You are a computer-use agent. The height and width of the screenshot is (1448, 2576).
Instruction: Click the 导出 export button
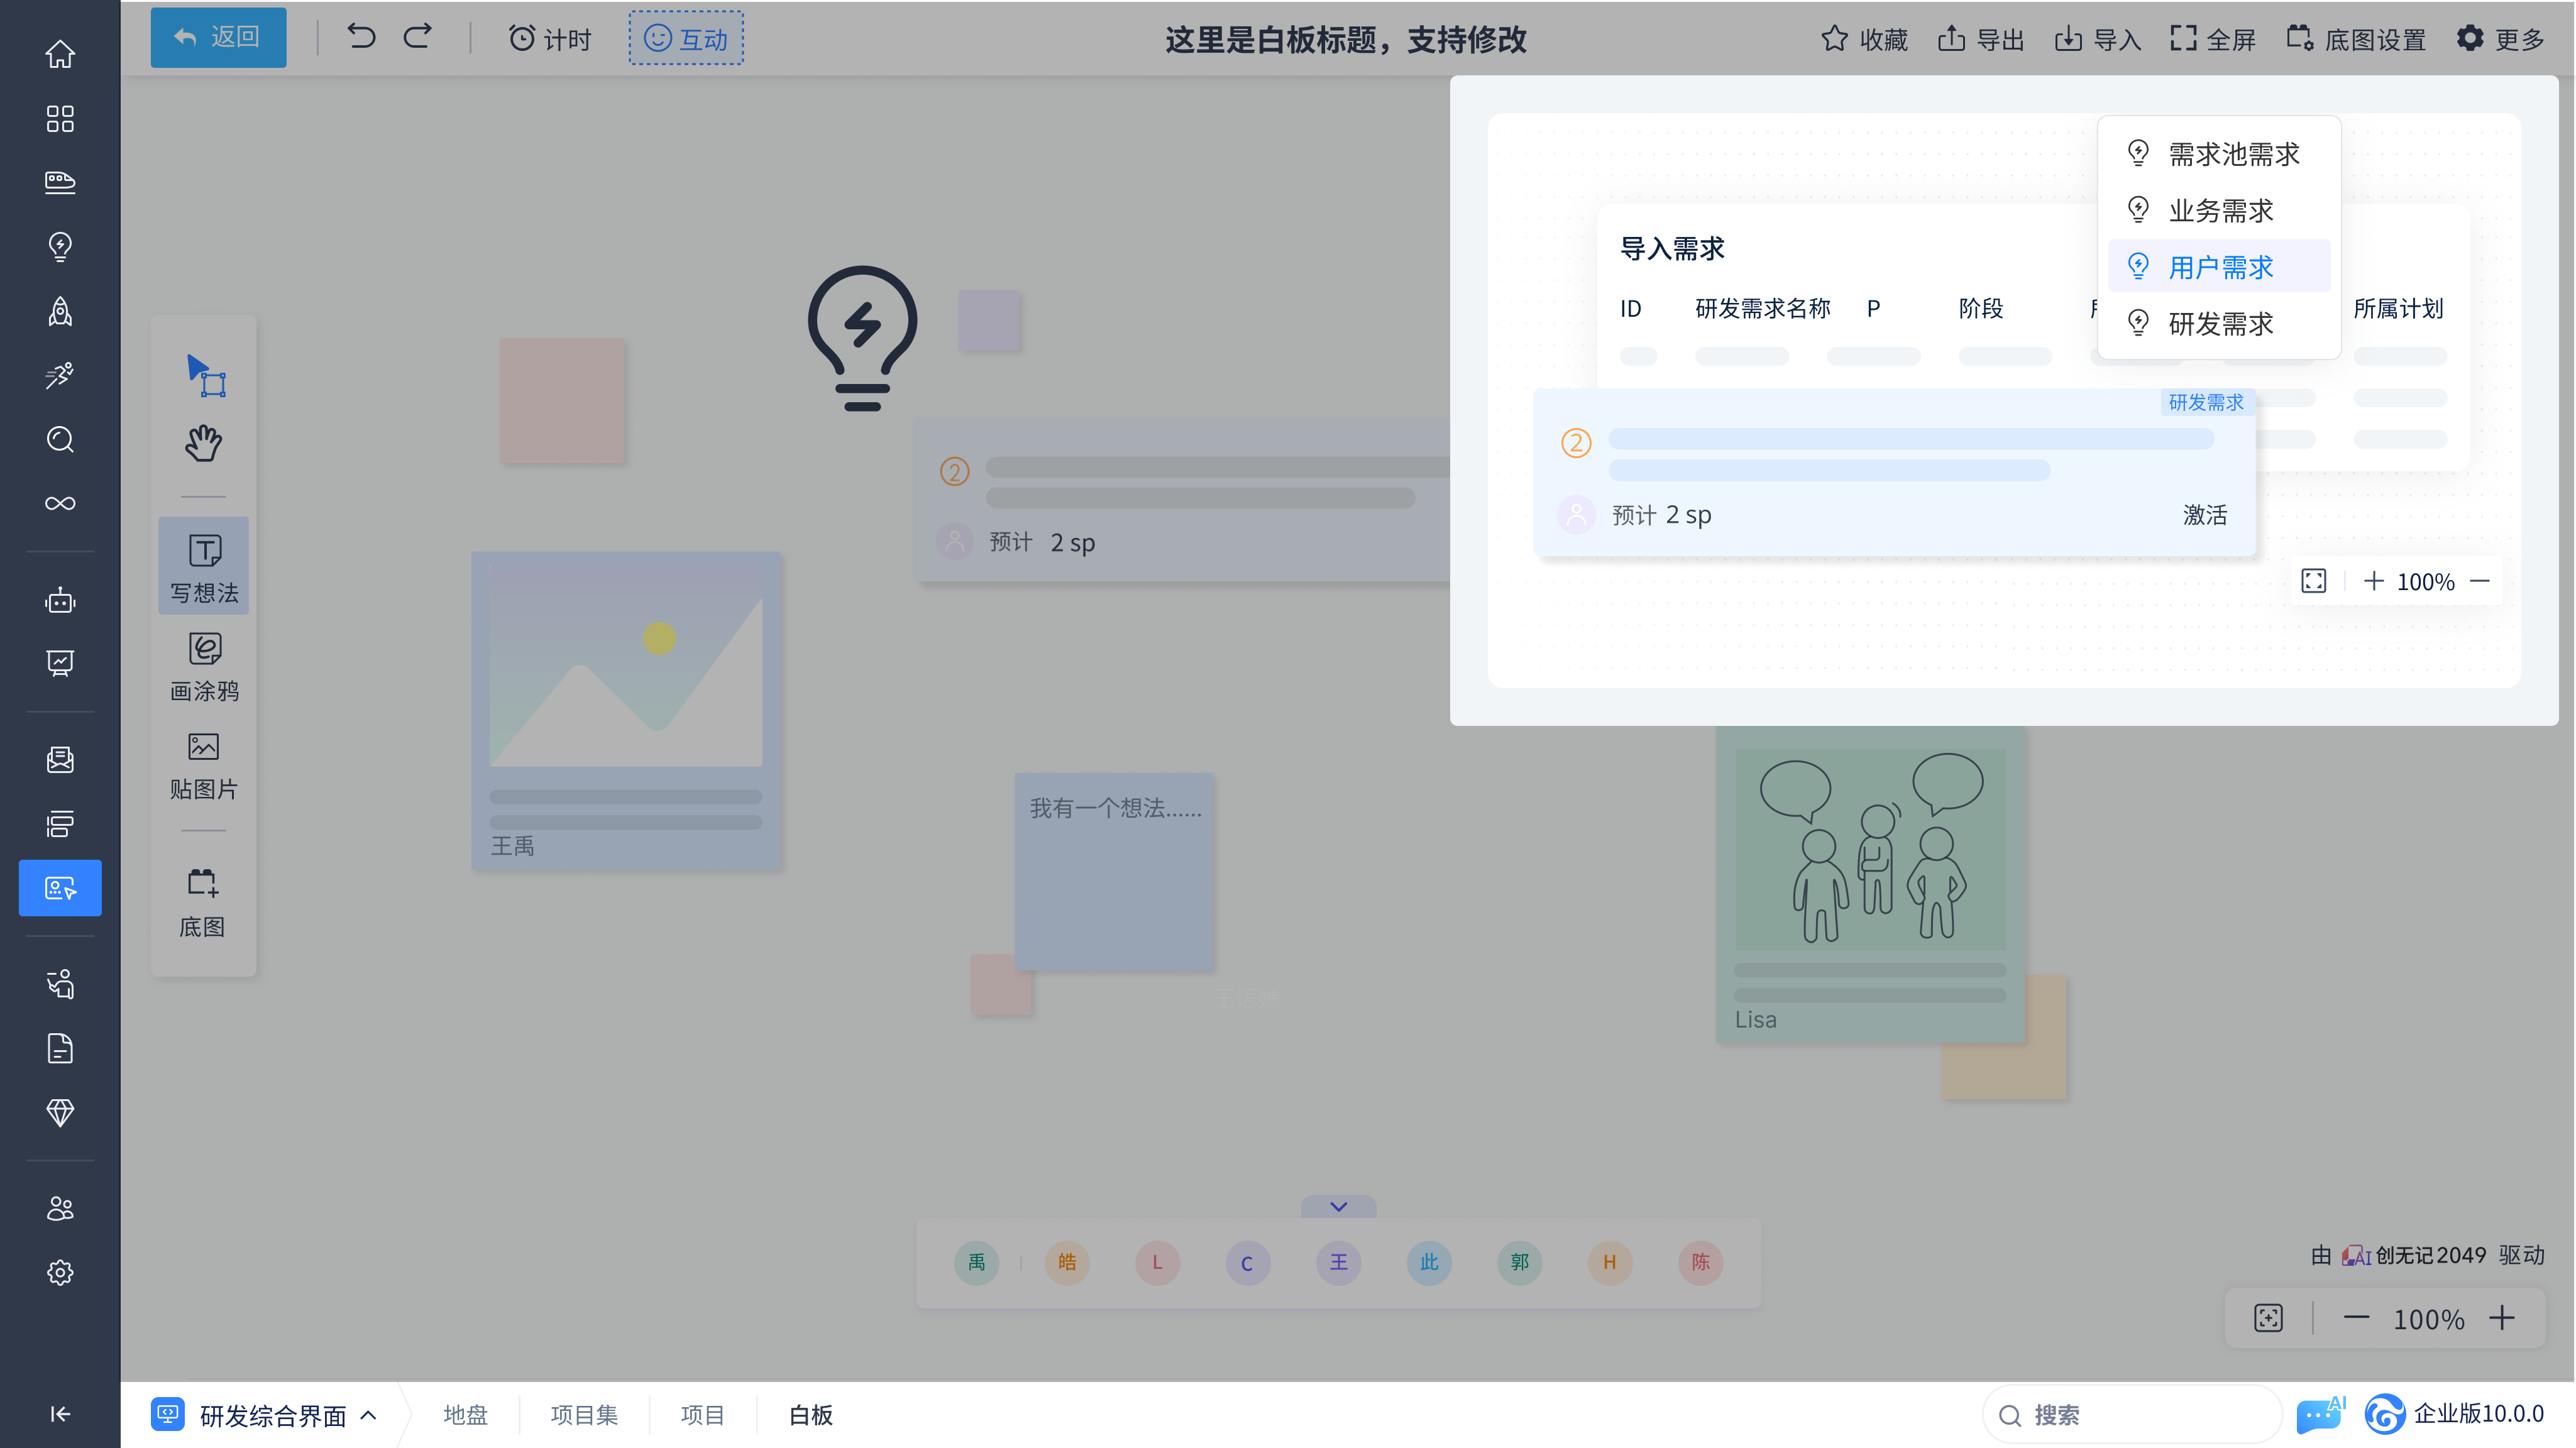[1981, 39]
